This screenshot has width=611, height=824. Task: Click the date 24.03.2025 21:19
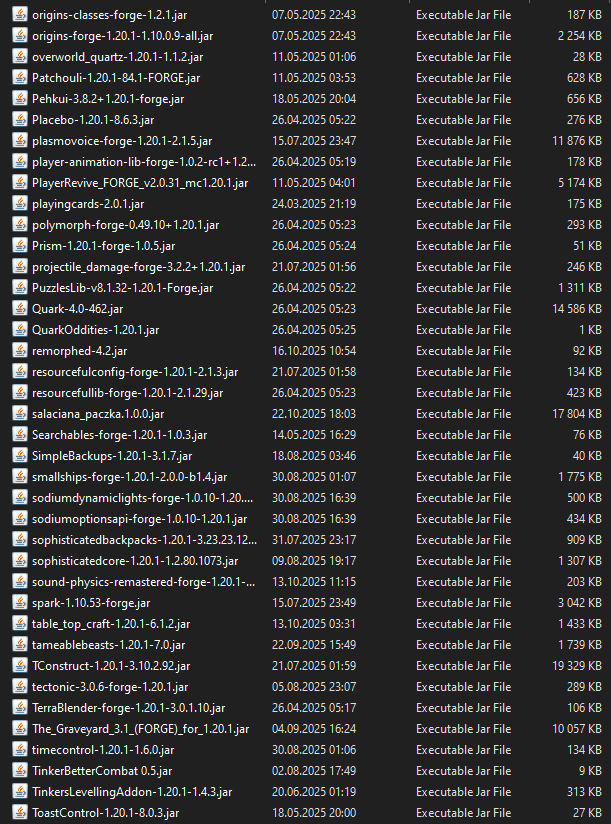pyautogui.click(x=314, y=204)
